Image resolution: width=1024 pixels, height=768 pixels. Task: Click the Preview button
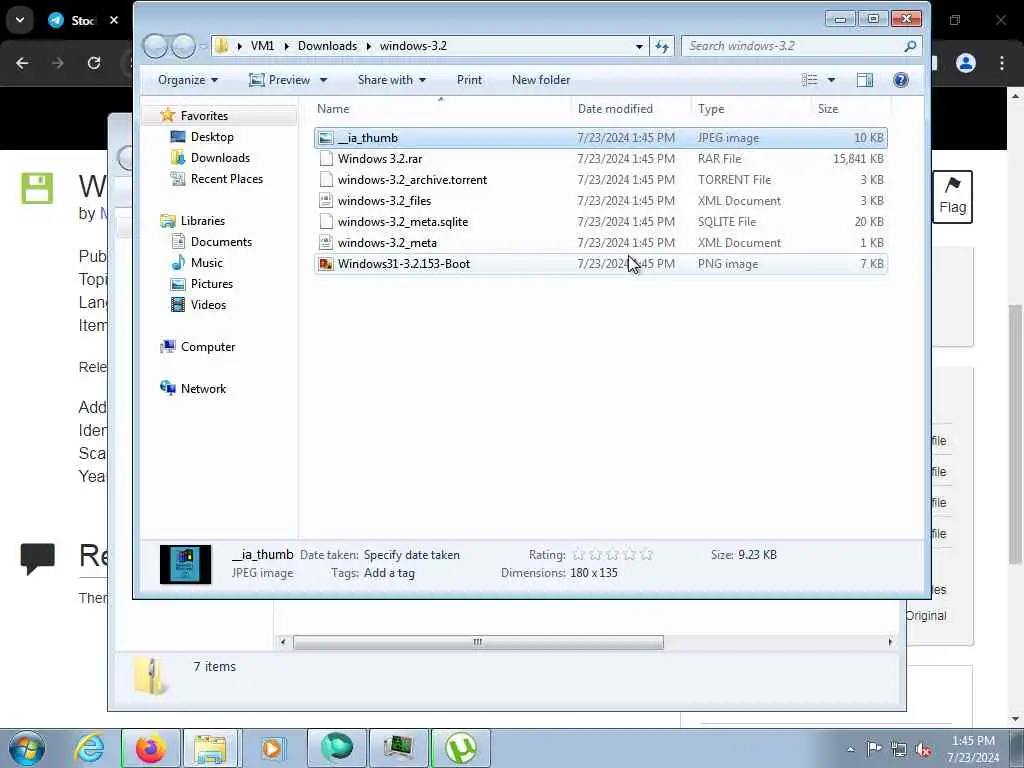[x=280, y=80]
